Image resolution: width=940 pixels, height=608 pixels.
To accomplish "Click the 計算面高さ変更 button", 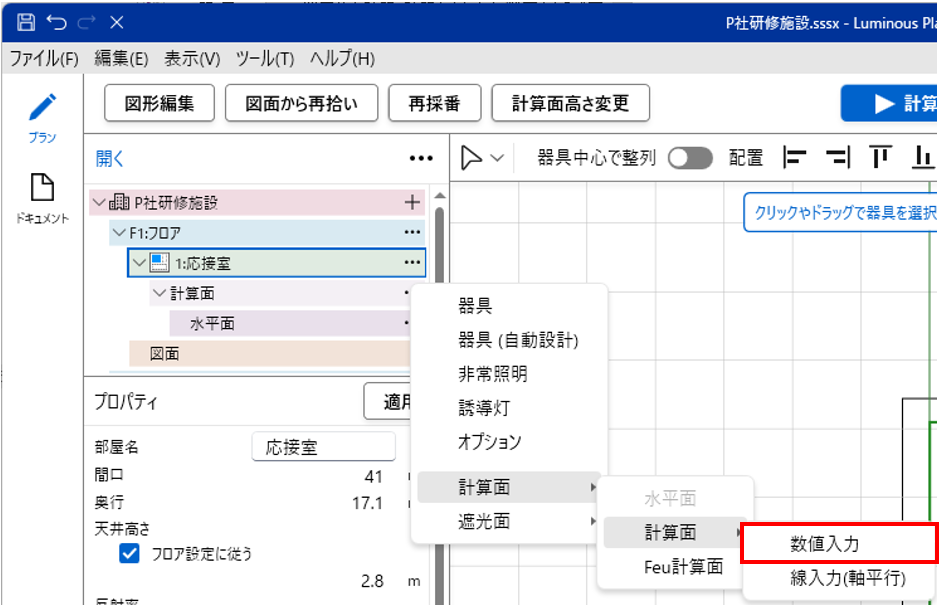I will point(570,103).
